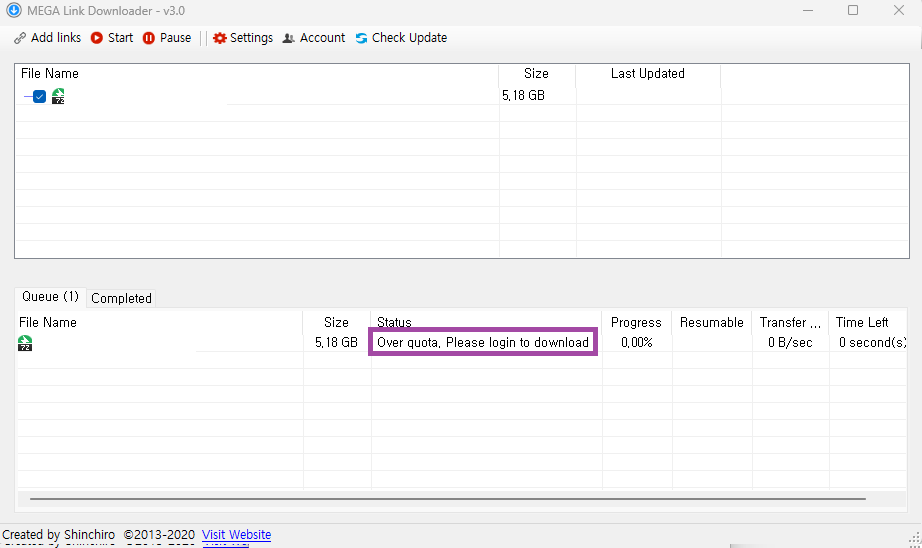Open the Account options

coord(314,38)
